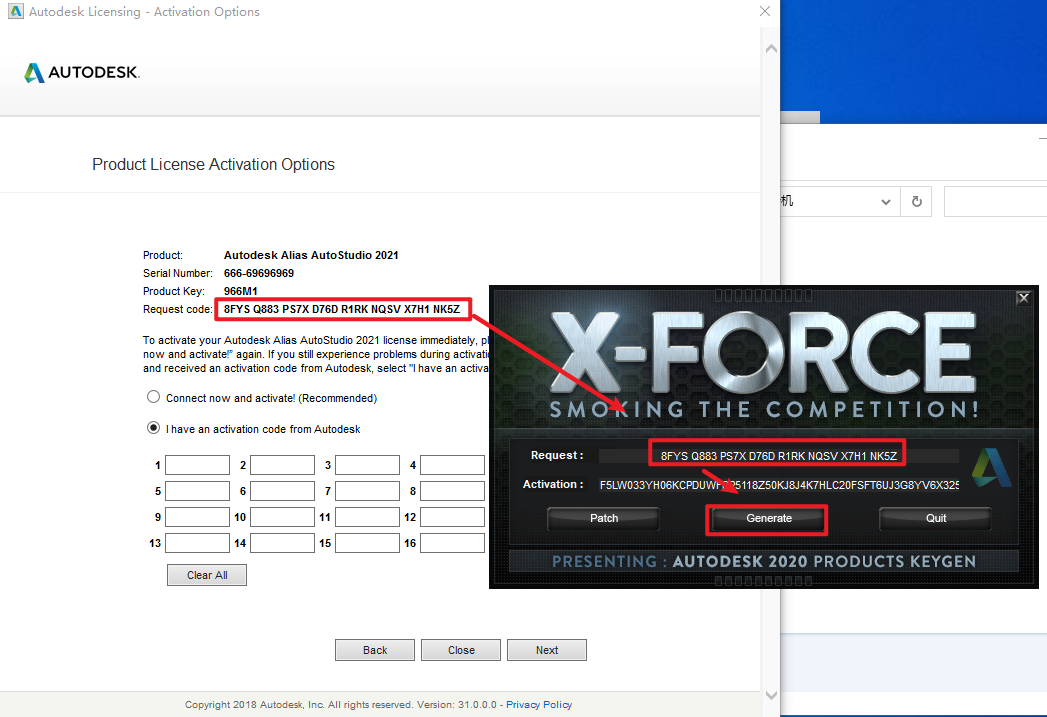This screenshot has height=717, width=1047.
Task: Click activation code field 4
Action: 452,465
